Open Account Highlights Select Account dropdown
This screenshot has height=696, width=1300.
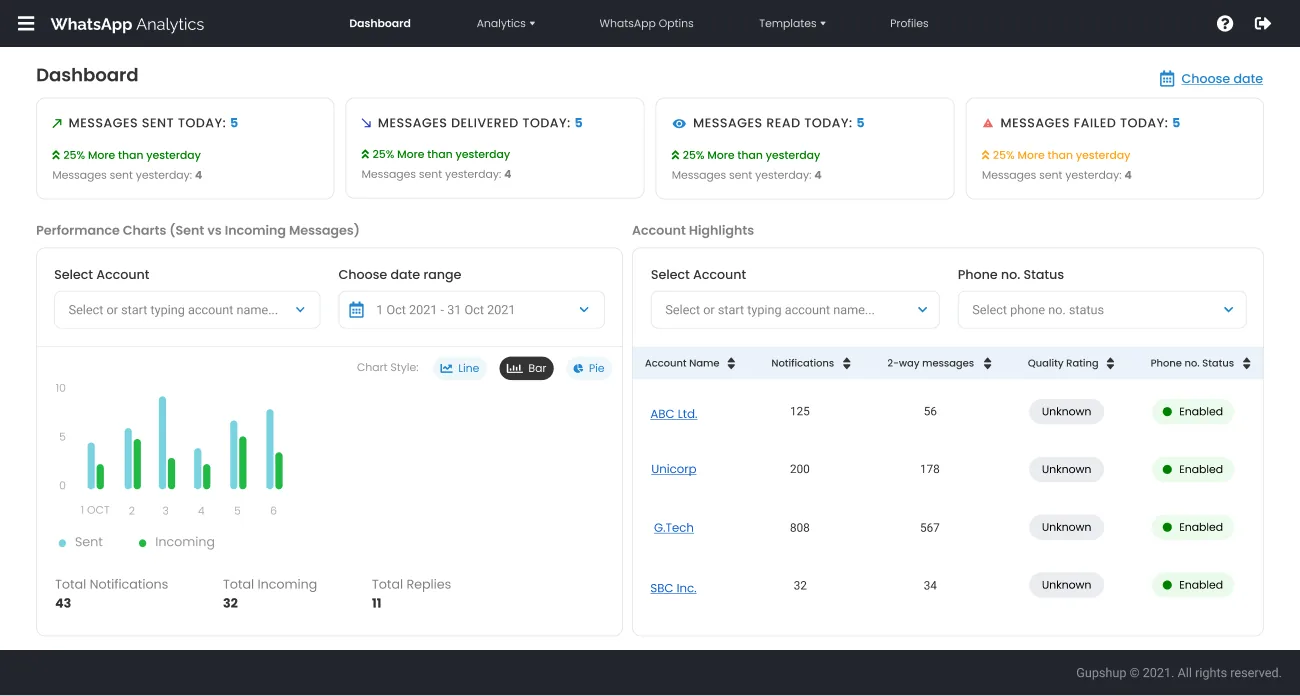pyautogui.click(x=795, y=310)
